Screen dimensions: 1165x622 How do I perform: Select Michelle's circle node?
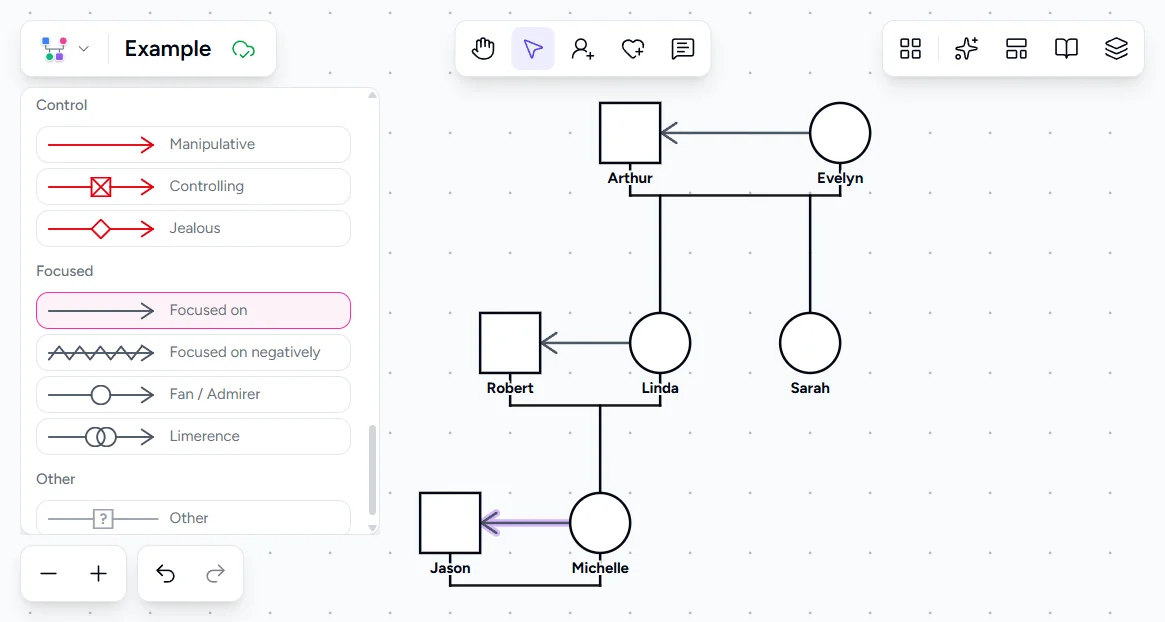pyautogui.click(x=600, y=523)
